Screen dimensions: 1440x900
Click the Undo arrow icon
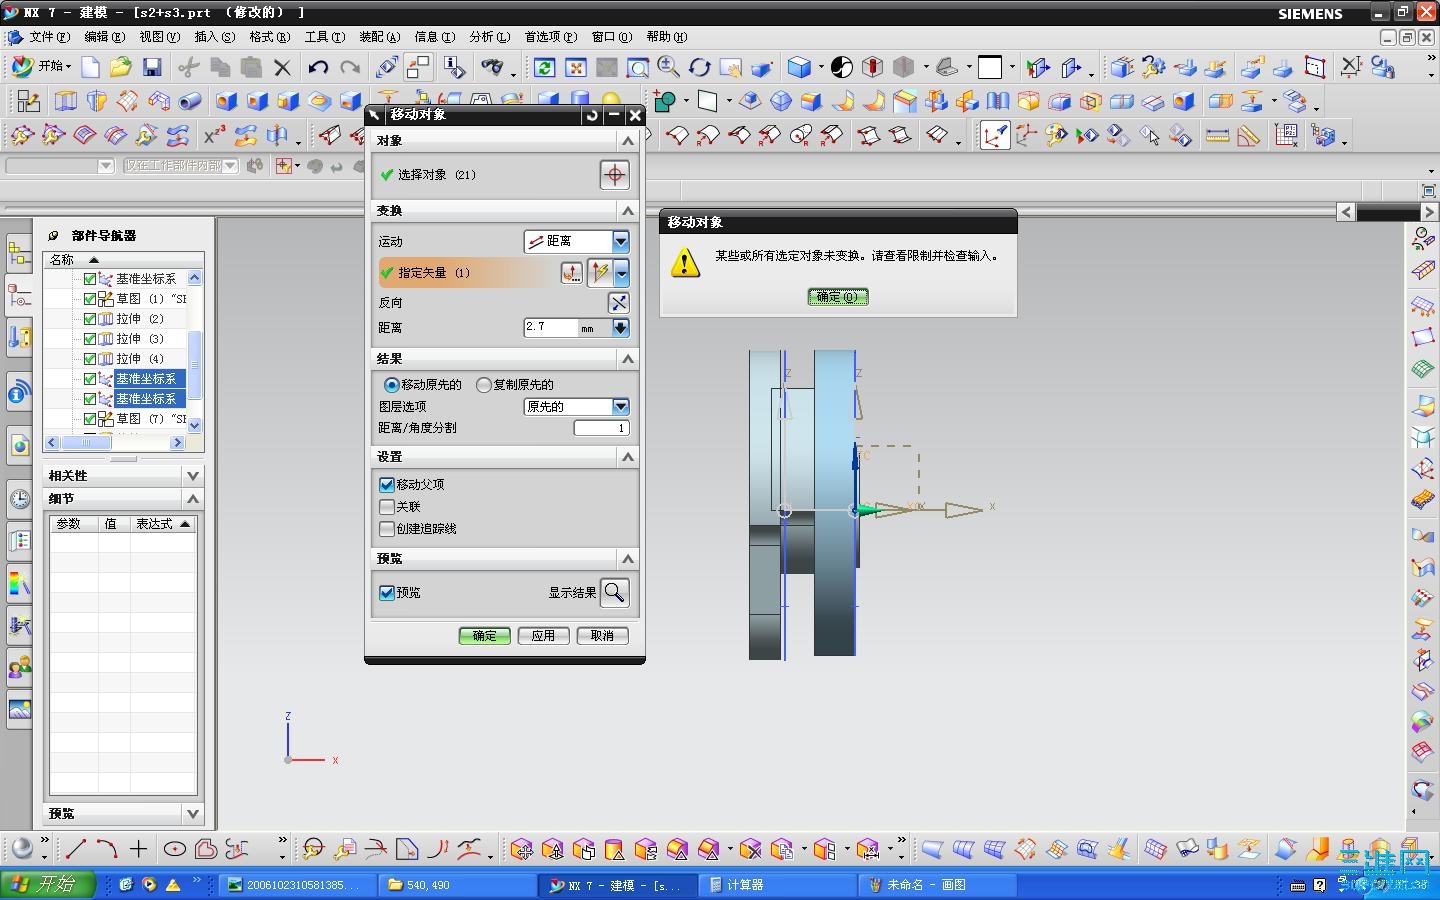tap(318, 67)
